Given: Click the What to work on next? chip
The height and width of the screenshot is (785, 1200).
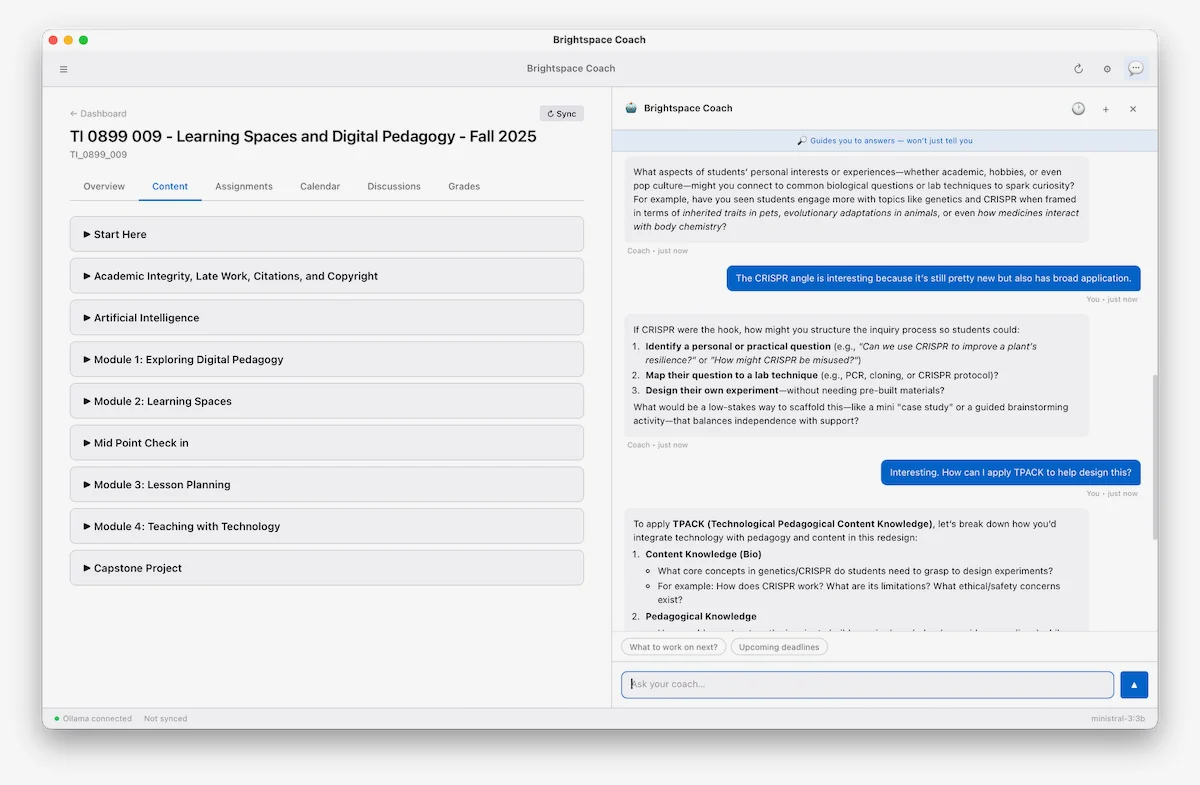Looking at the screenshot, I should (x=674, y=647).
